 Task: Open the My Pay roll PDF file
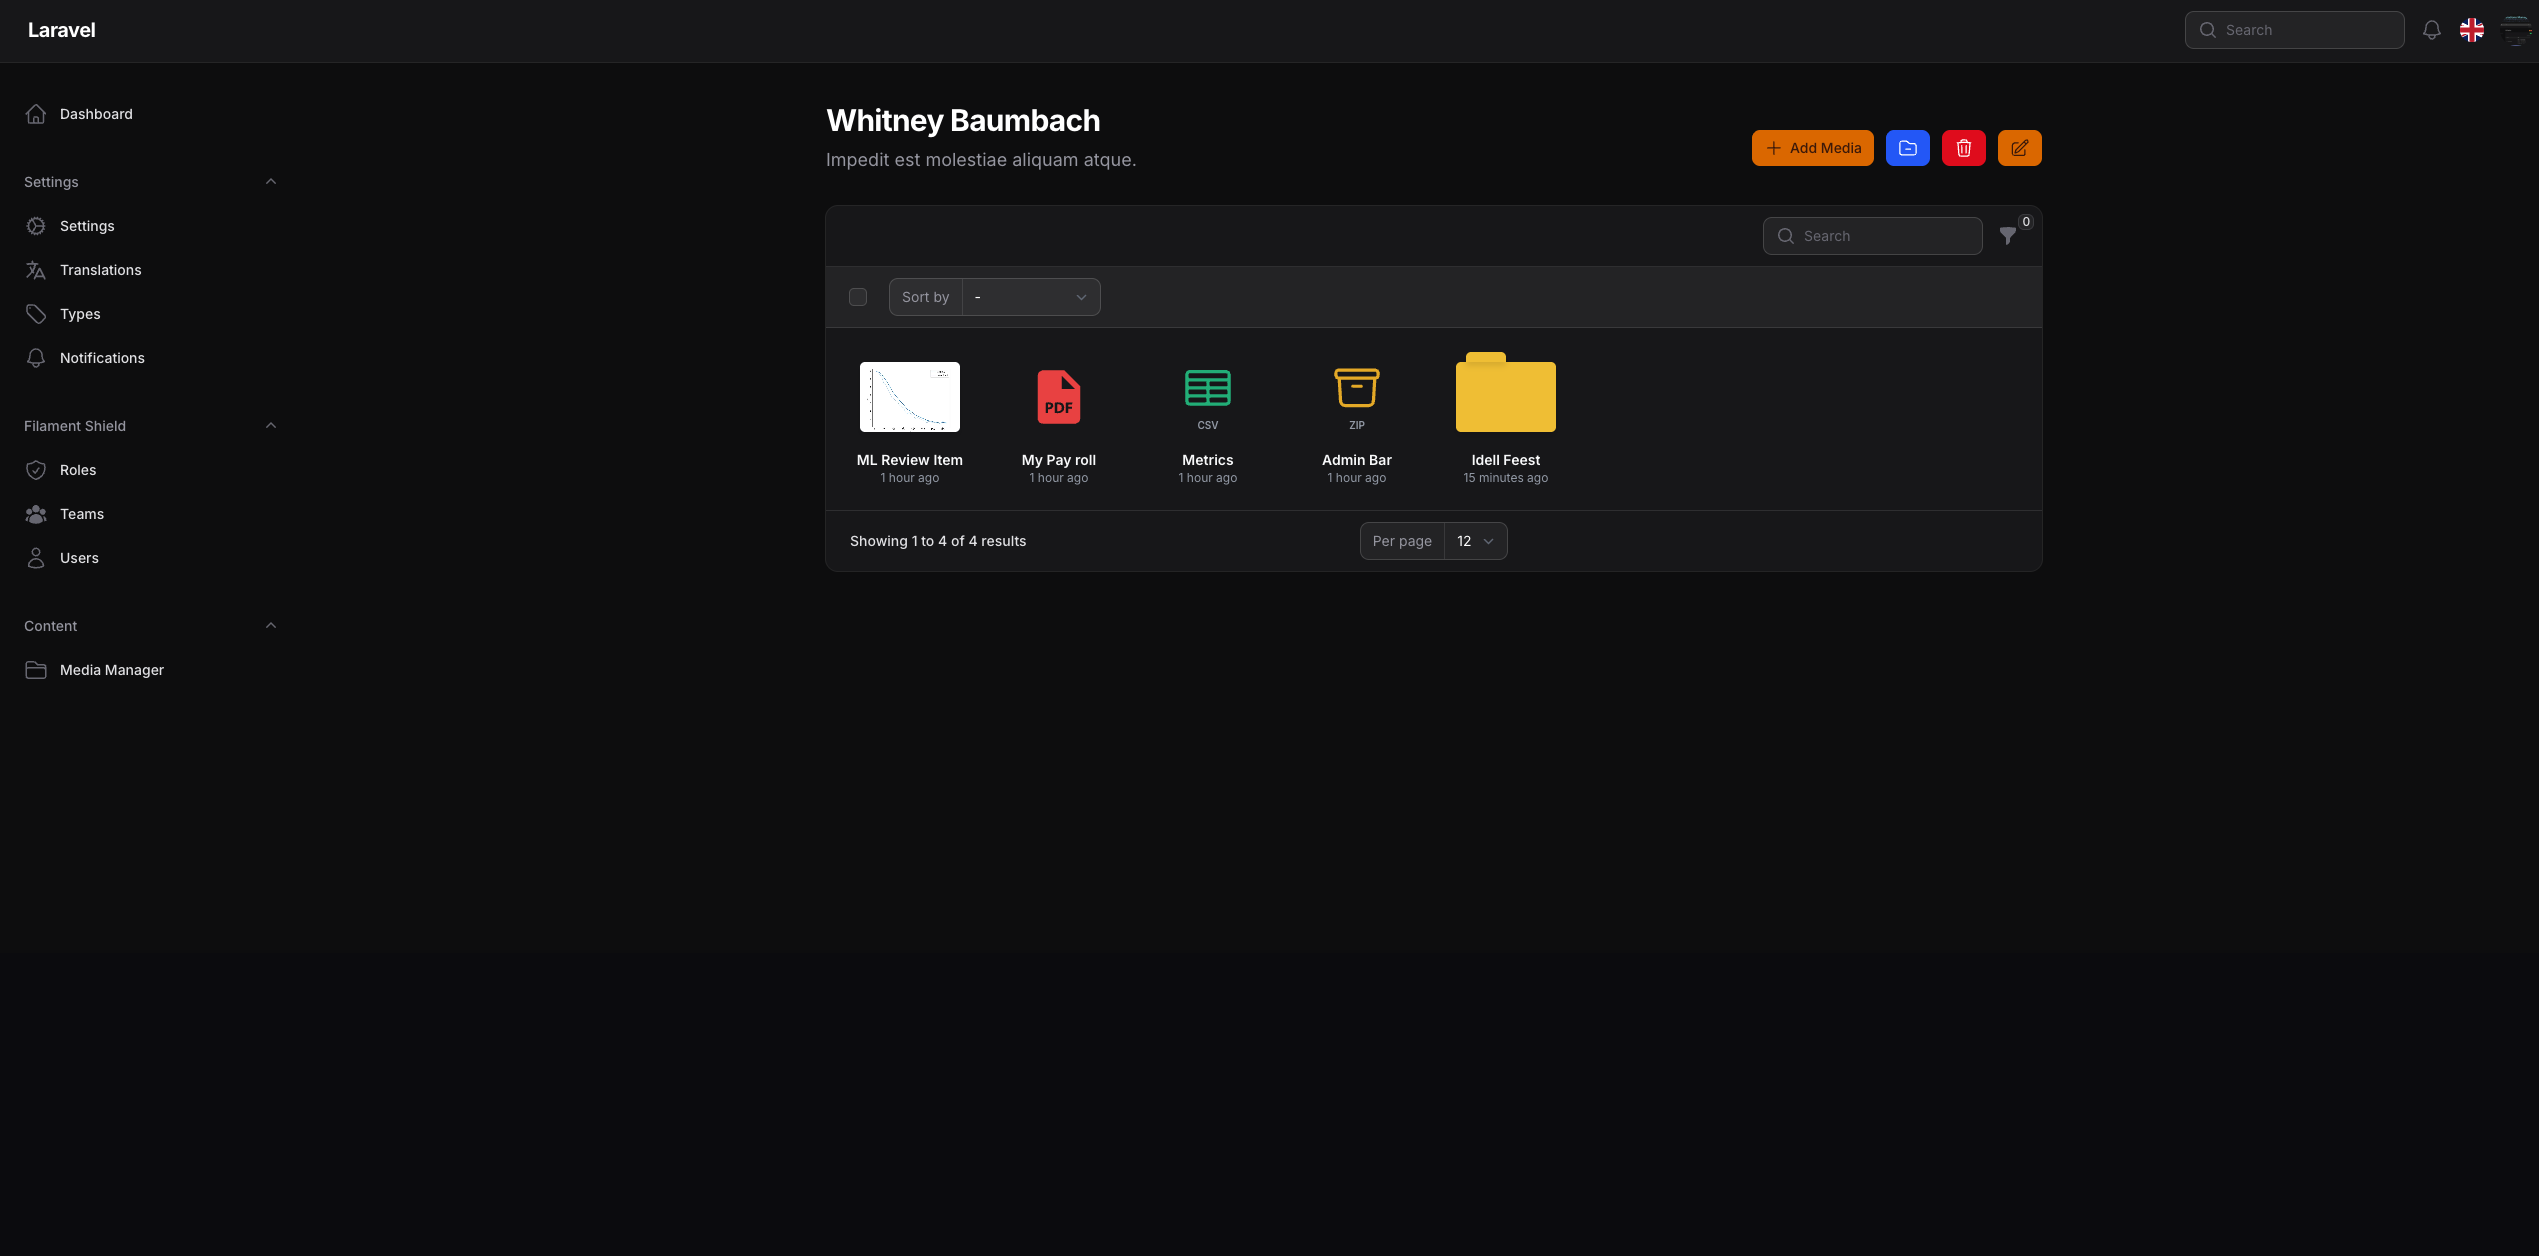[1058, 398]
